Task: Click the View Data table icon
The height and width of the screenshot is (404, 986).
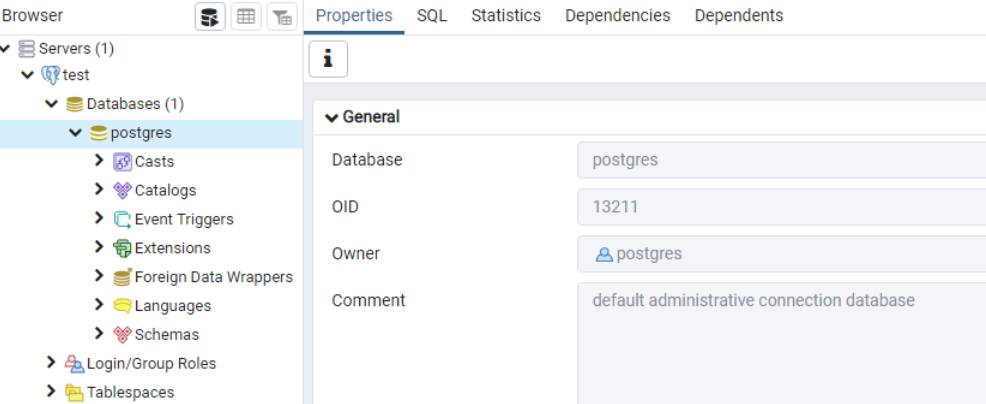Action: (246, 17)
